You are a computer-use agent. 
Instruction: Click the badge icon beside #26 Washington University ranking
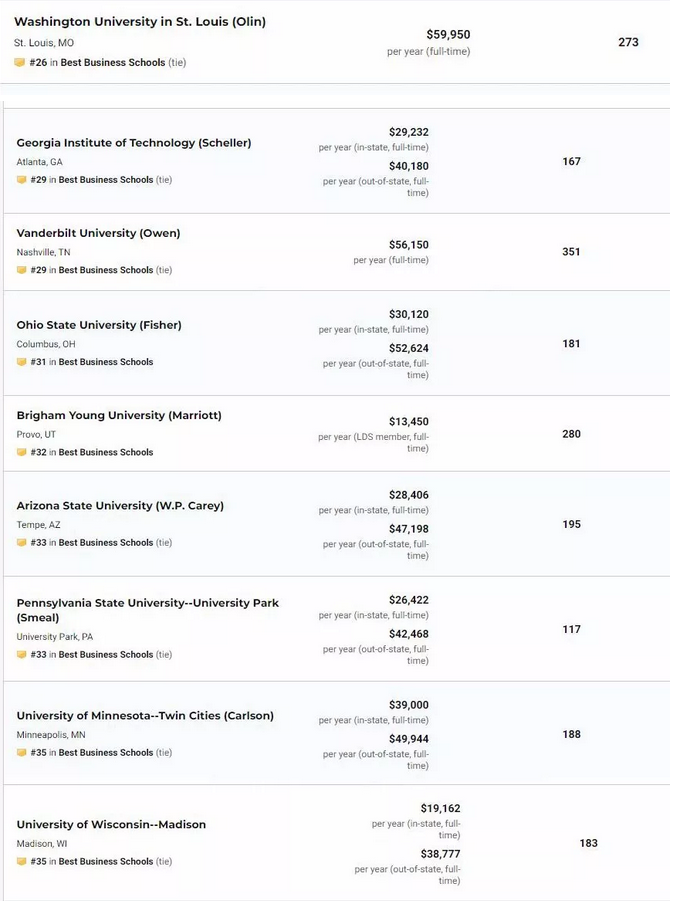coord(20,62)
